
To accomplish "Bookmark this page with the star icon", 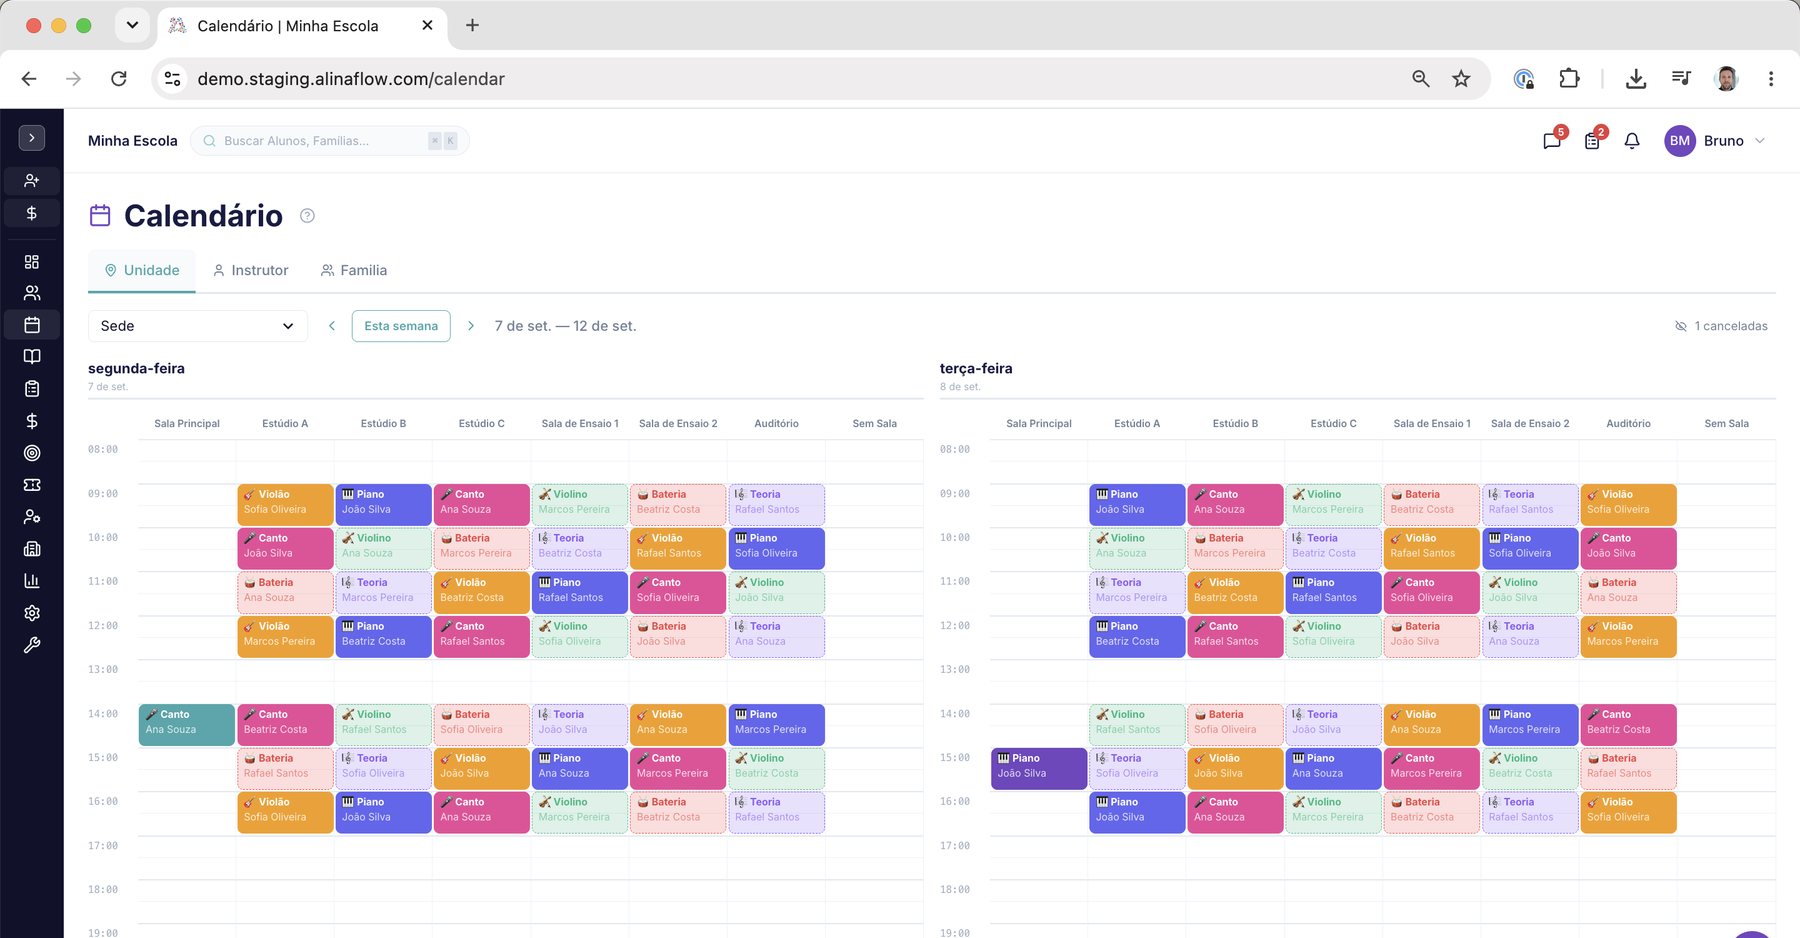I will point(1461,78).
